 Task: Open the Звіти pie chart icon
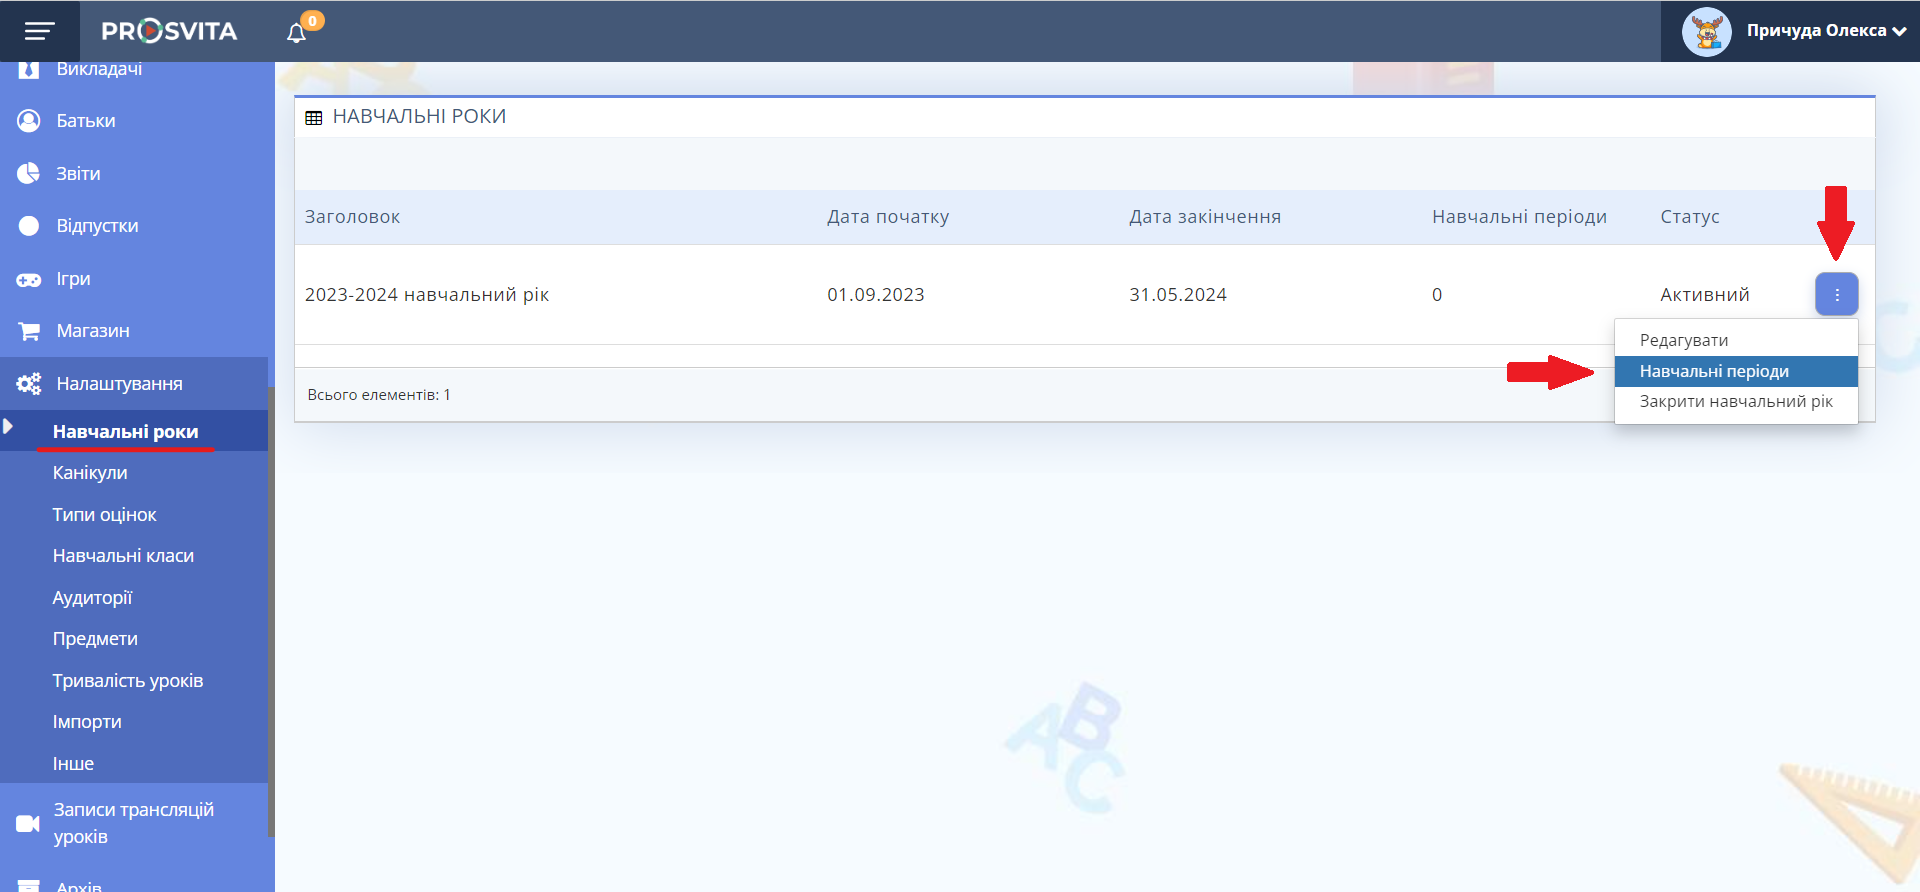tap(29, 173)
